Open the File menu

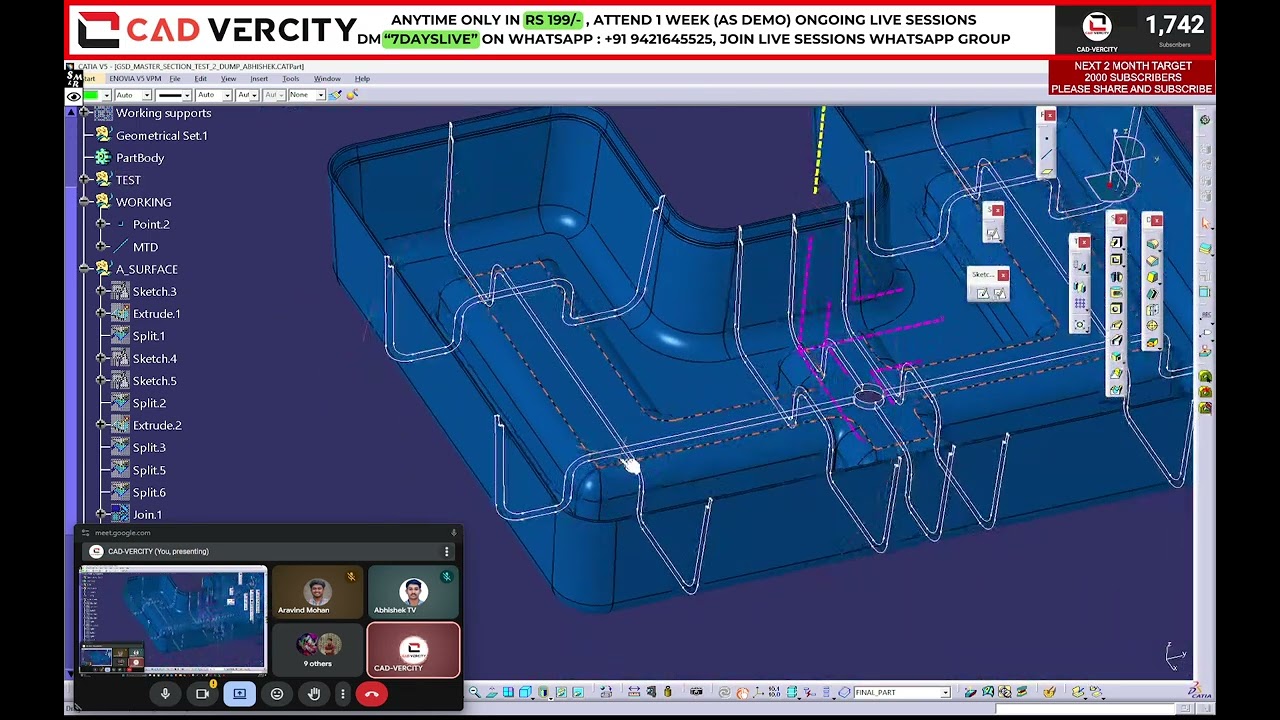pyautogui.click(x=175, y=79)
